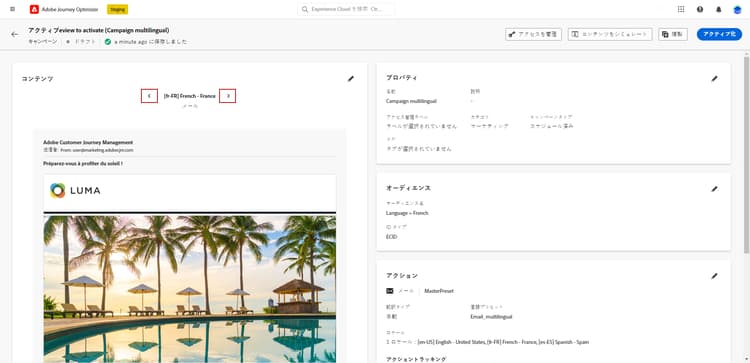The image size is (750, 363).
Task: Open the apps grid switcher icon
Action: (681, 9)
